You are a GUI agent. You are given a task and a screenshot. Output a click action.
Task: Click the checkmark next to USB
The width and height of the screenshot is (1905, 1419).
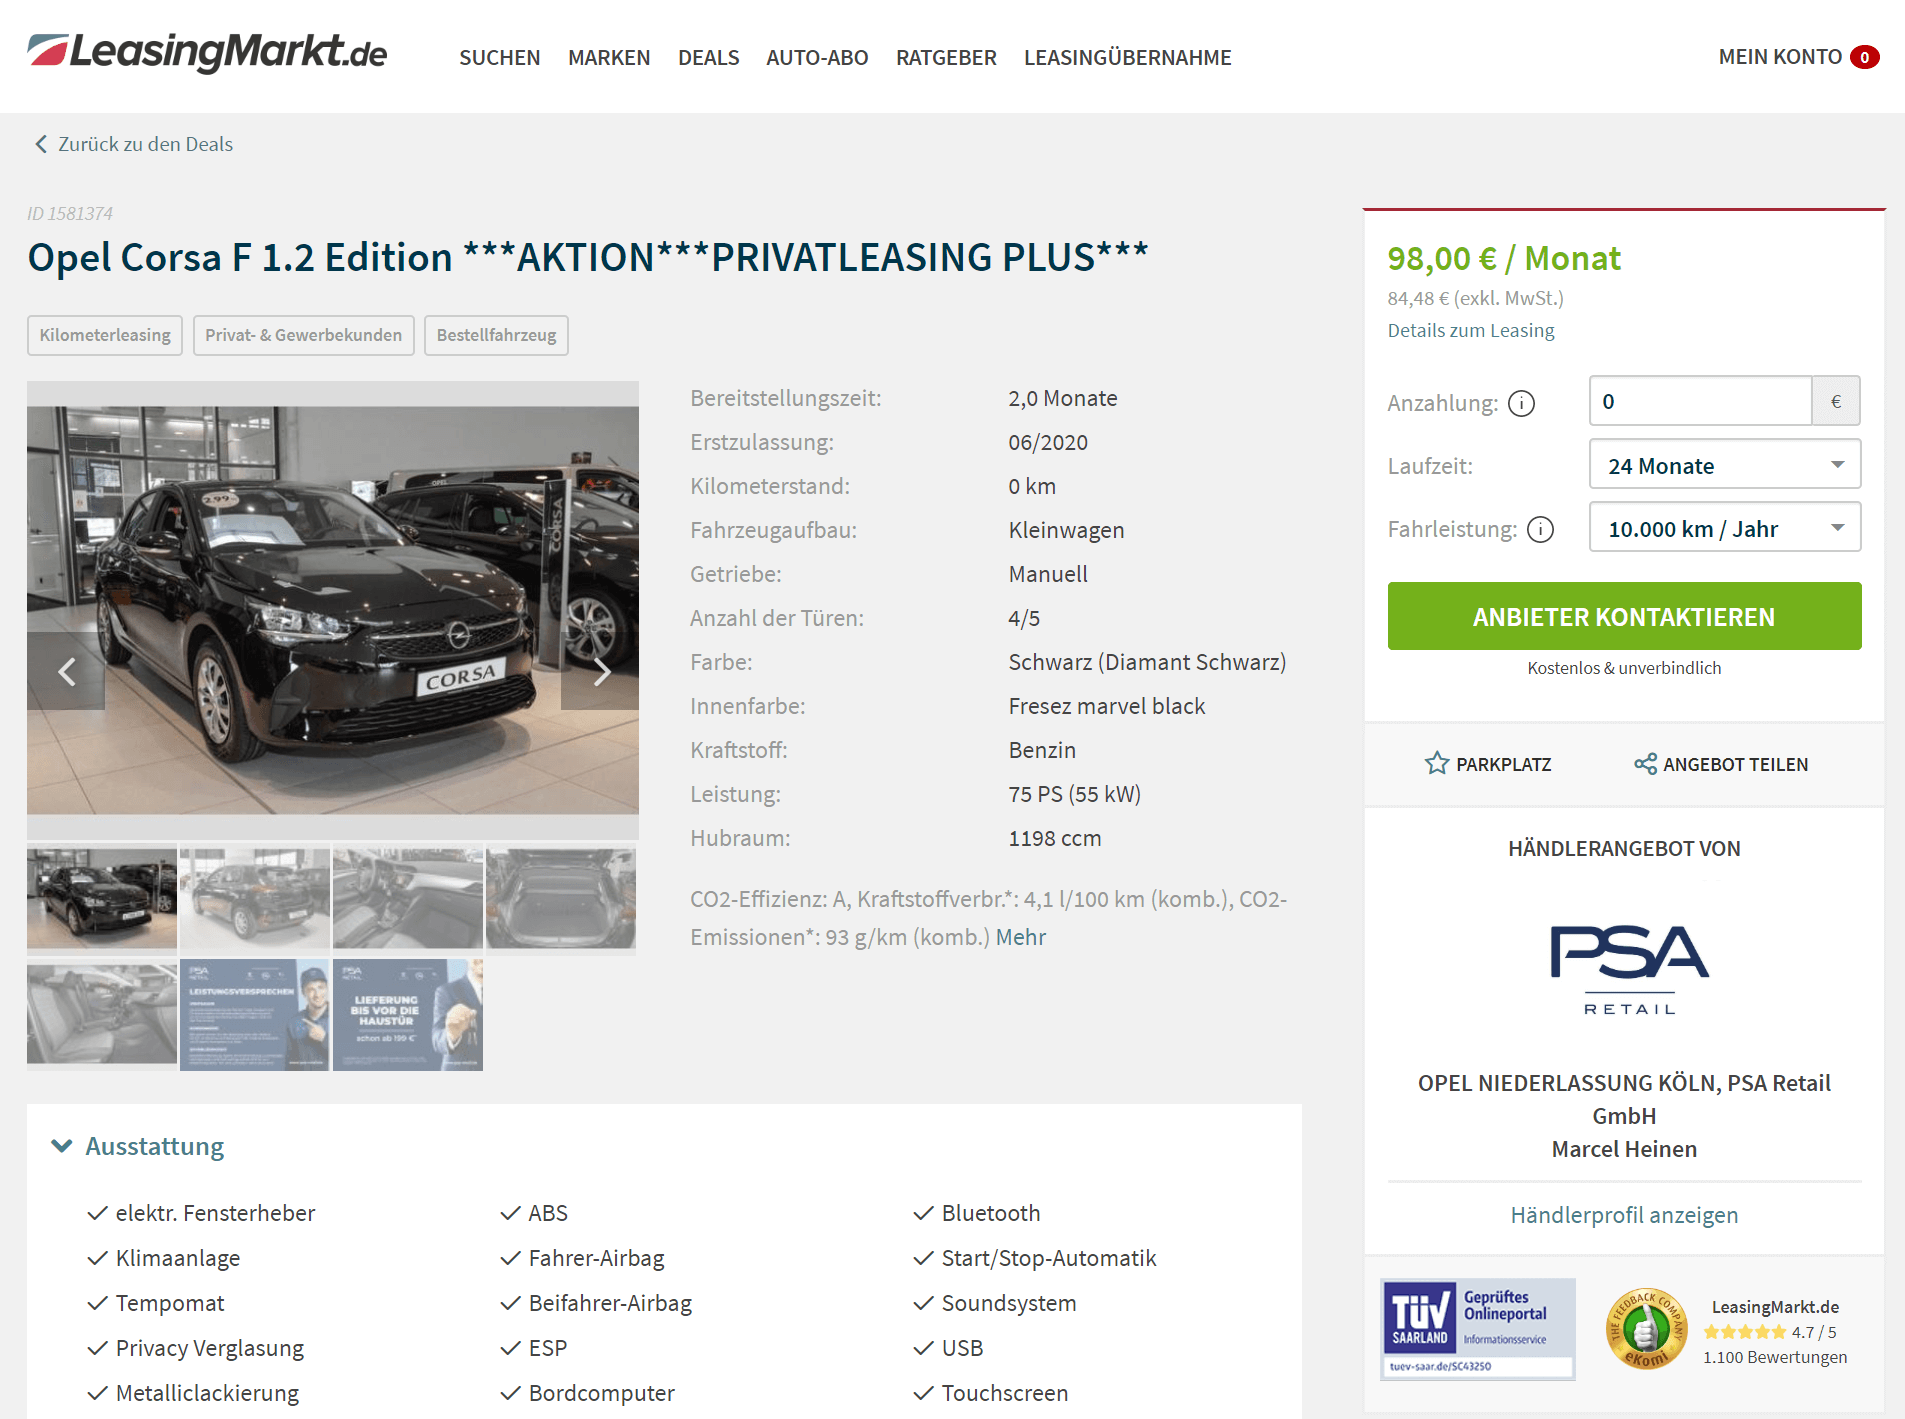pos(923,1348)
